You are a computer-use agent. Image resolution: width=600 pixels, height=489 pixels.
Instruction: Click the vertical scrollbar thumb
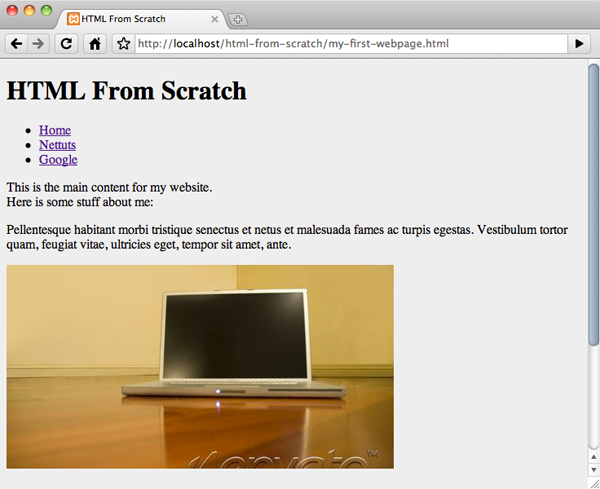(x=593, y=206)
